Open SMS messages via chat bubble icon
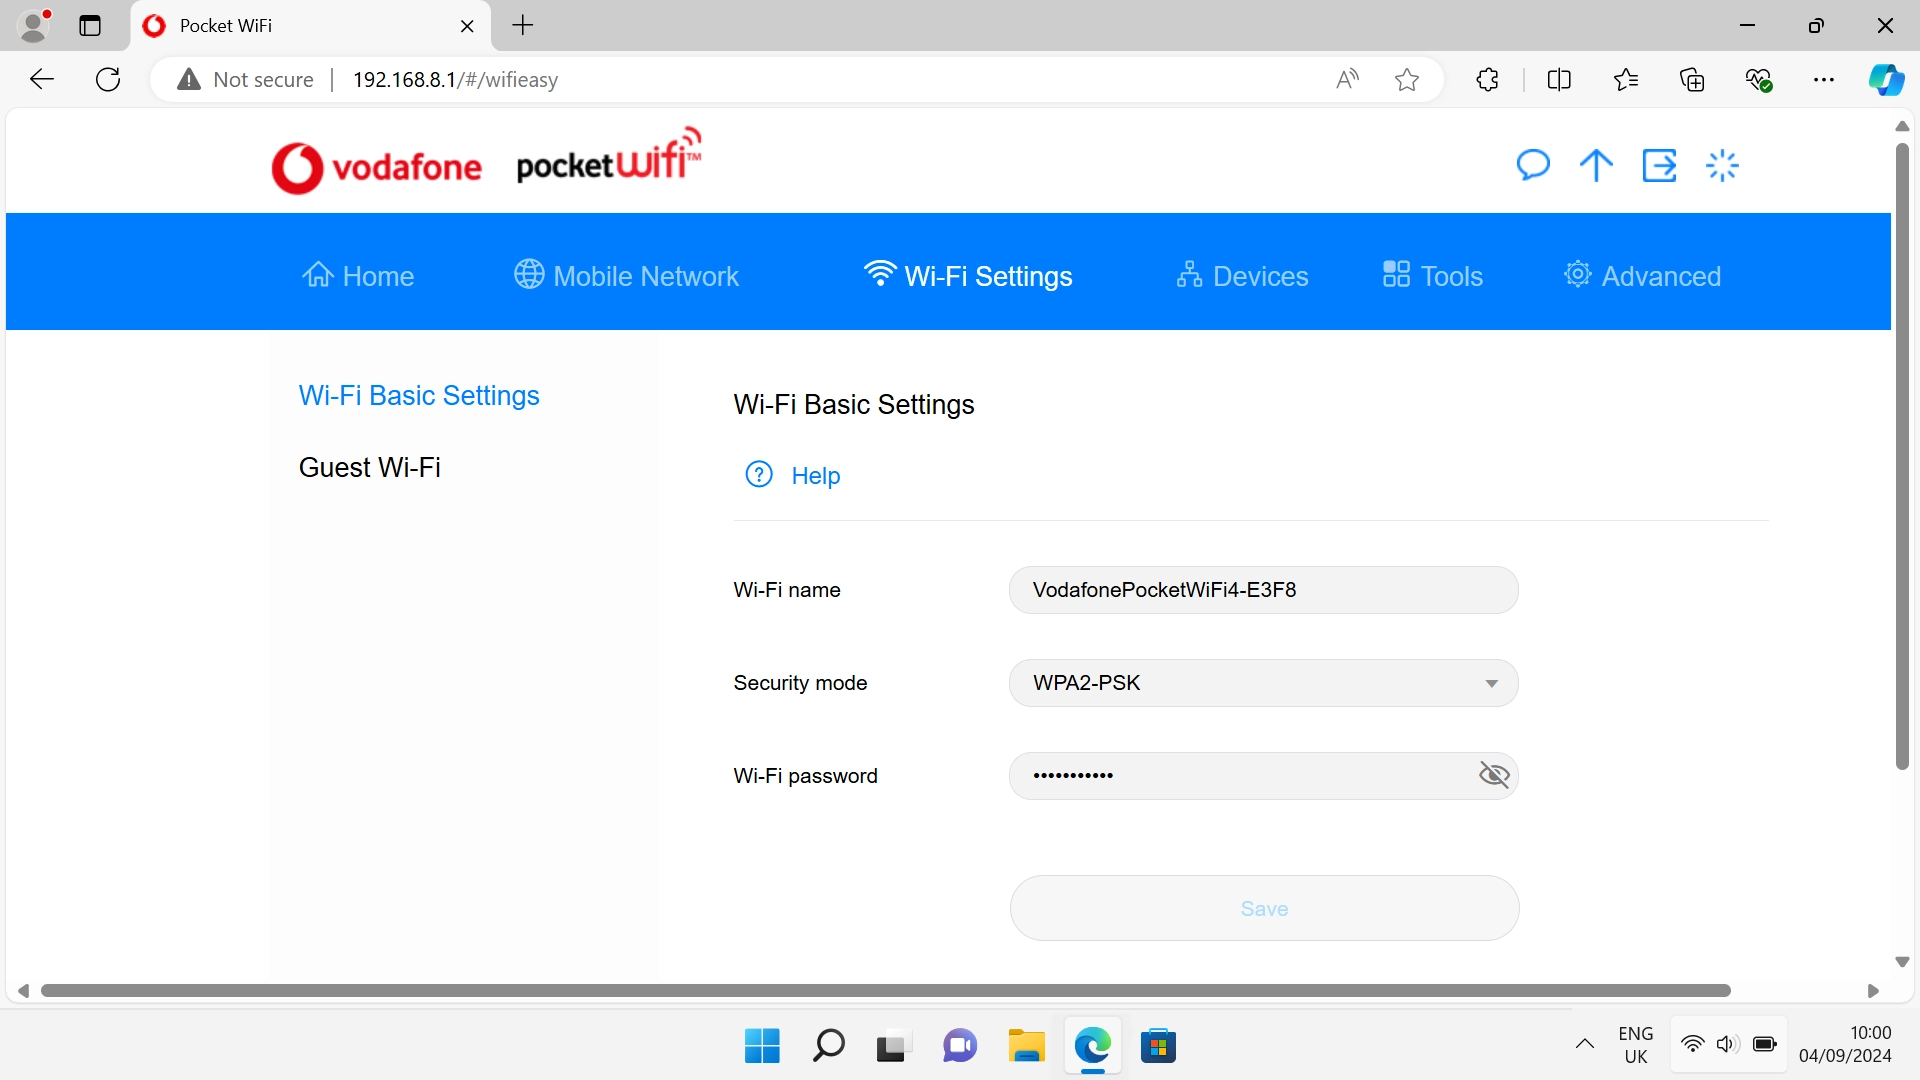Viewport: 1920px width, 1080px height. (1533, 165)
